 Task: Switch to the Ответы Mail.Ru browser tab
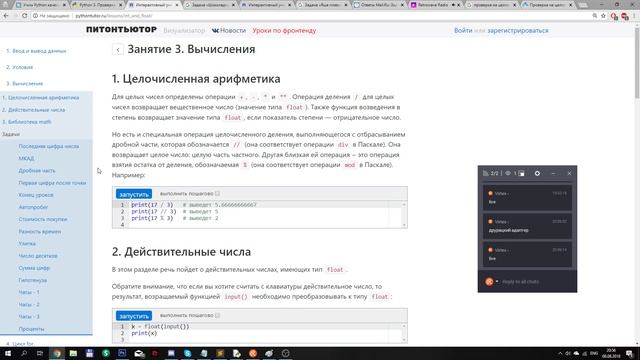coord(378,5)
